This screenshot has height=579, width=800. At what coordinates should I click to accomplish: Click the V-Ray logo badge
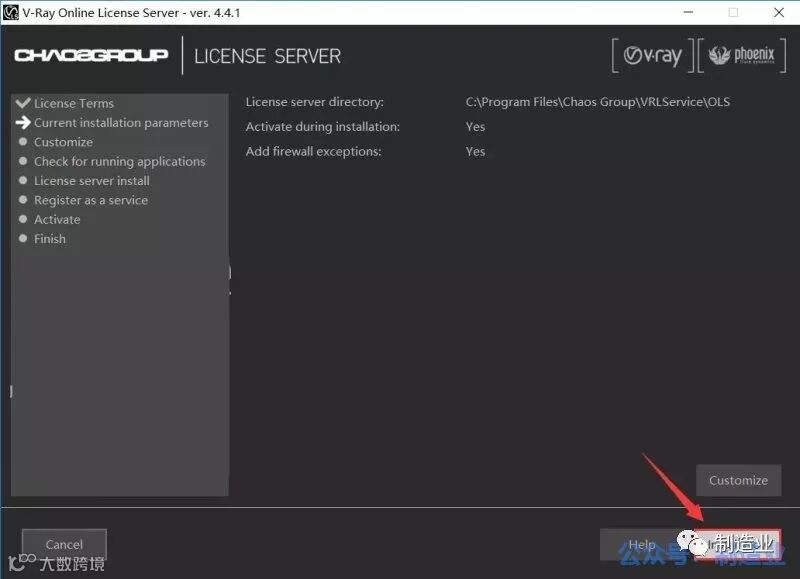(x=653, y=56)
